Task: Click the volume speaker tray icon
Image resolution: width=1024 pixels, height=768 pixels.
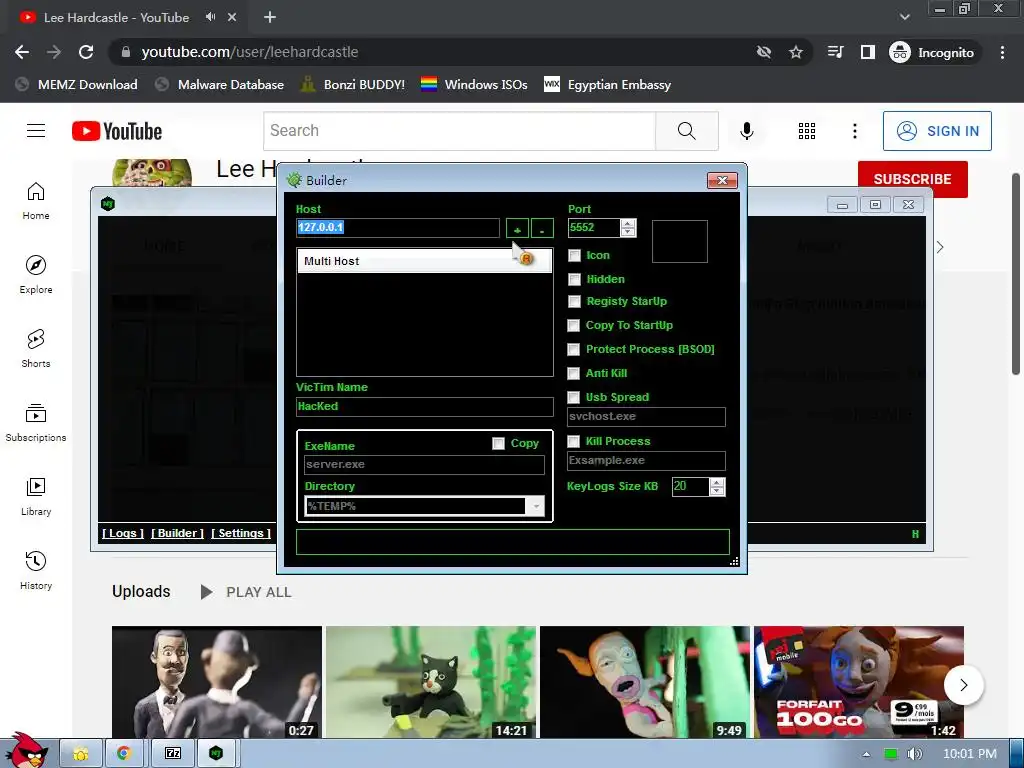Action: (914, 754)
